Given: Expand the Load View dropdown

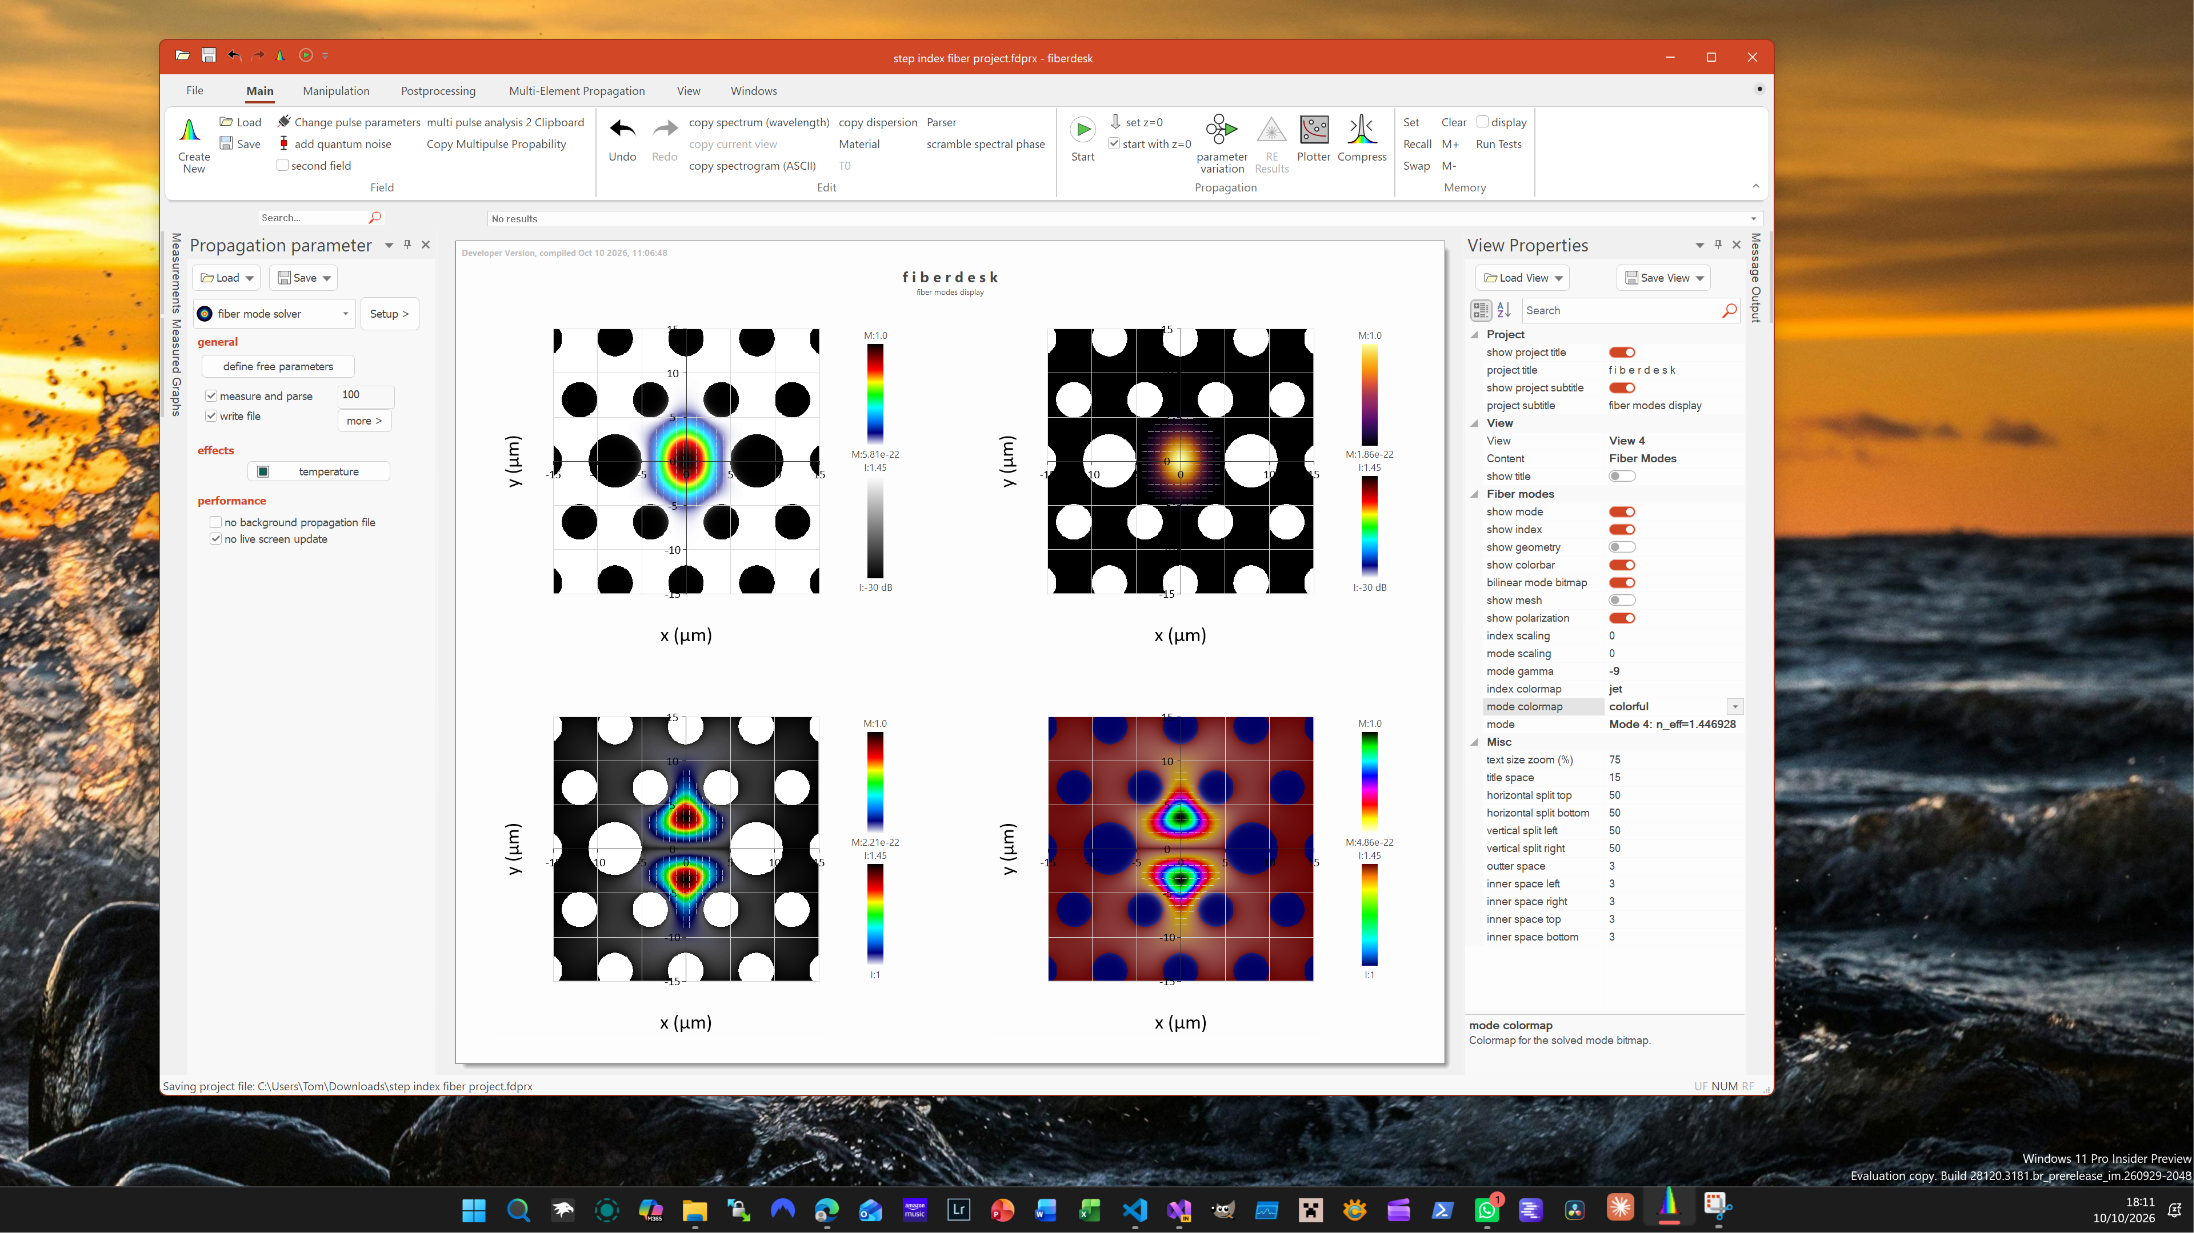Looking at the screenshot, I should (x=1558, y=279).
